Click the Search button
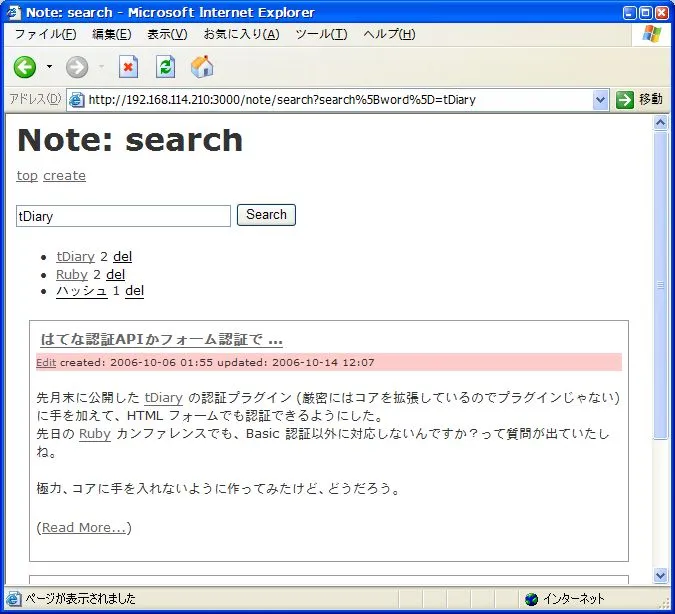The width and height of the screenshot is (675, 614). (x=266, y=215)
